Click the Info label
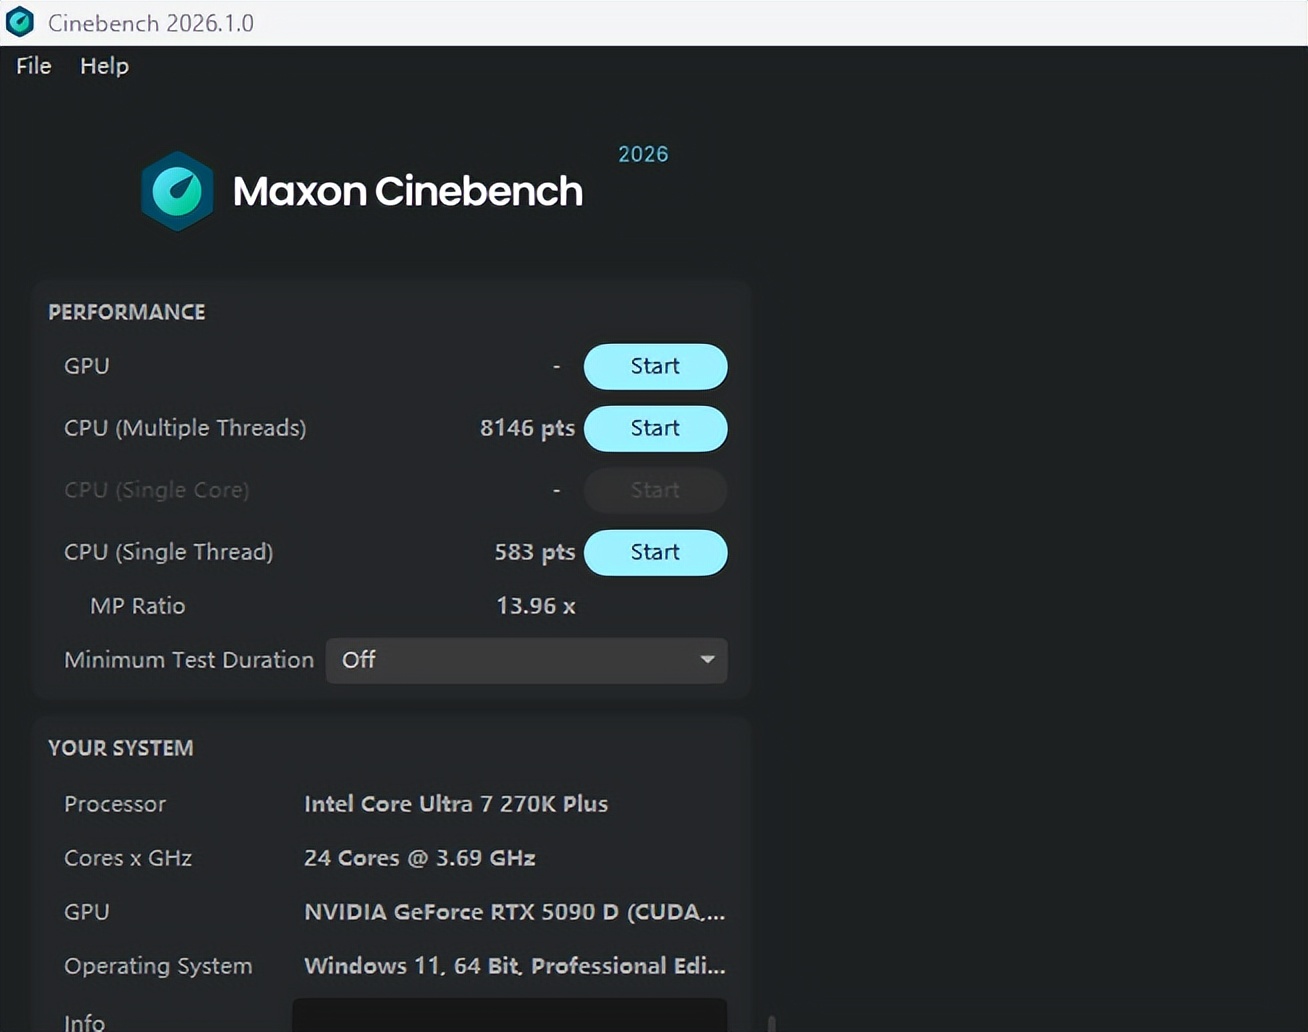Viewport: 1308px width, 1032px height. 84,1022
